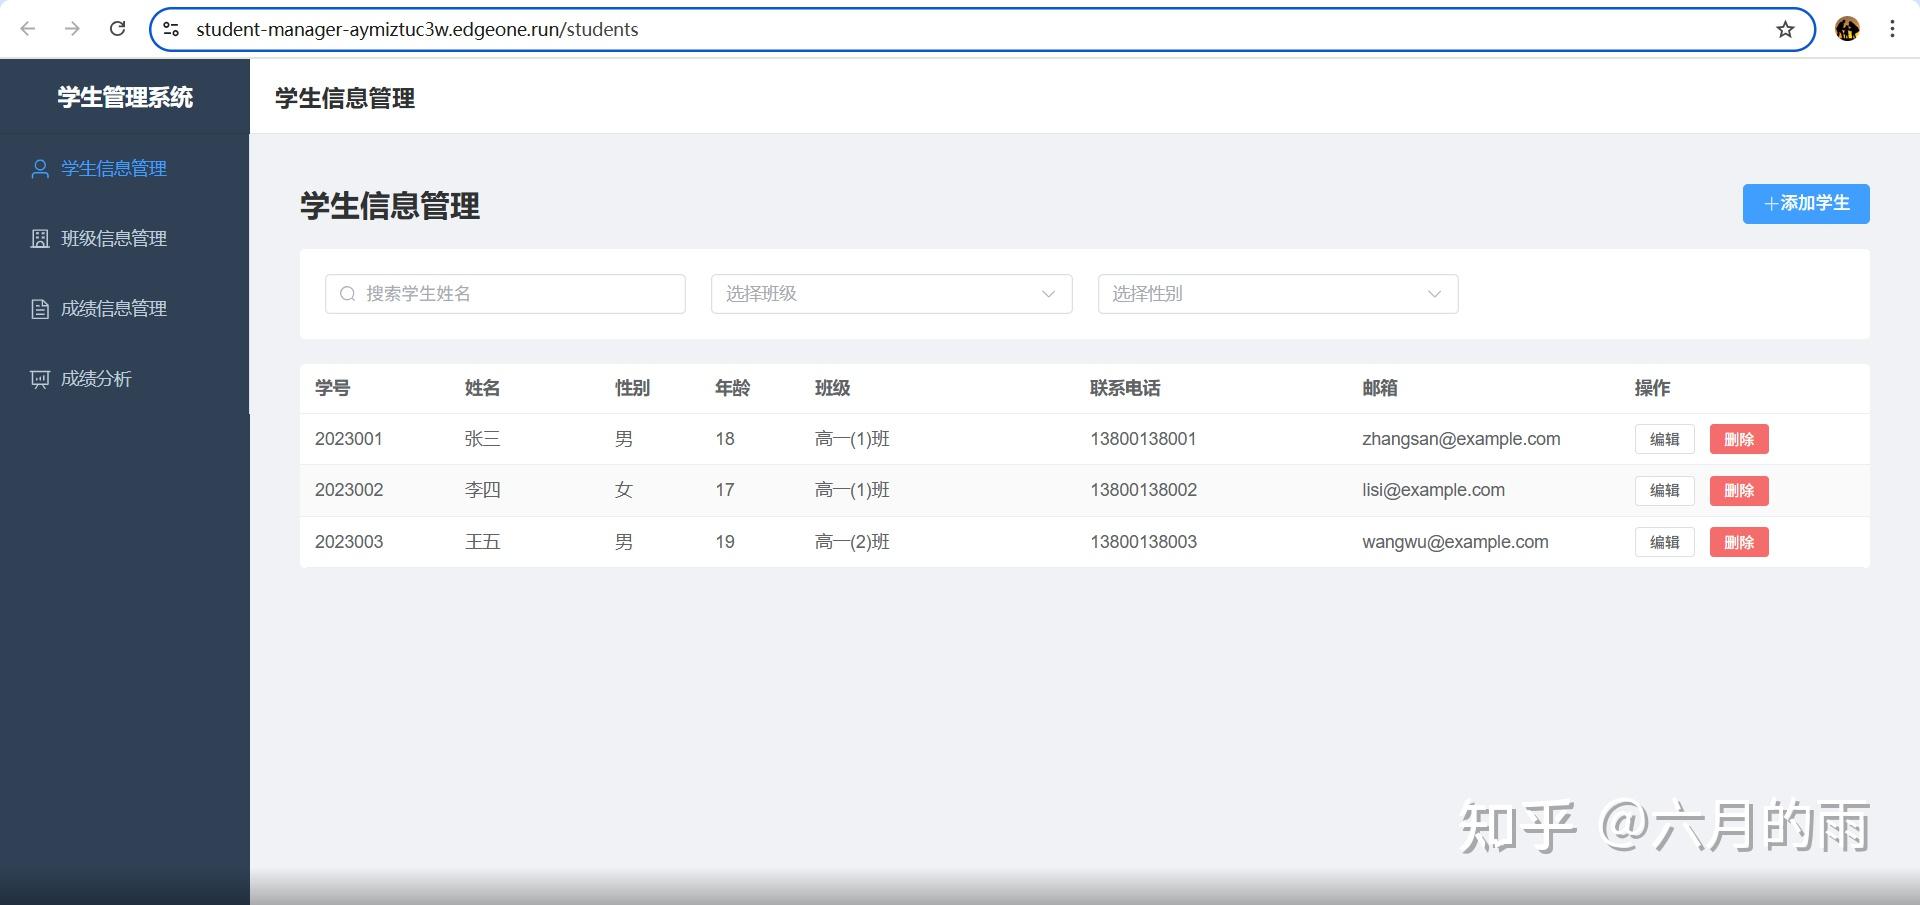The width and height of the screenshot is (1920, 905).
Task: Click the chart board icon beside 成绩分析
Action: 40,378
